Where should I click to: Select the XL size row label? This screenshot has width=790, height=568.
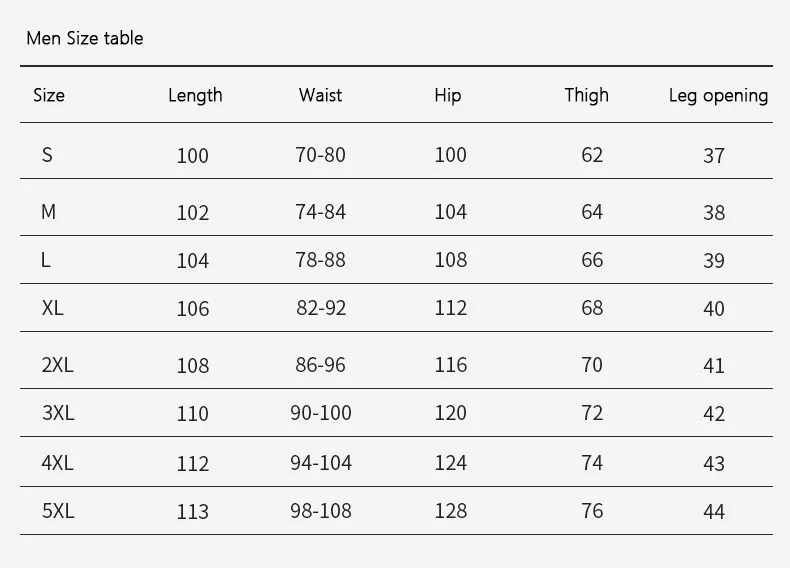pyautogui.click(x=52, y=308)
